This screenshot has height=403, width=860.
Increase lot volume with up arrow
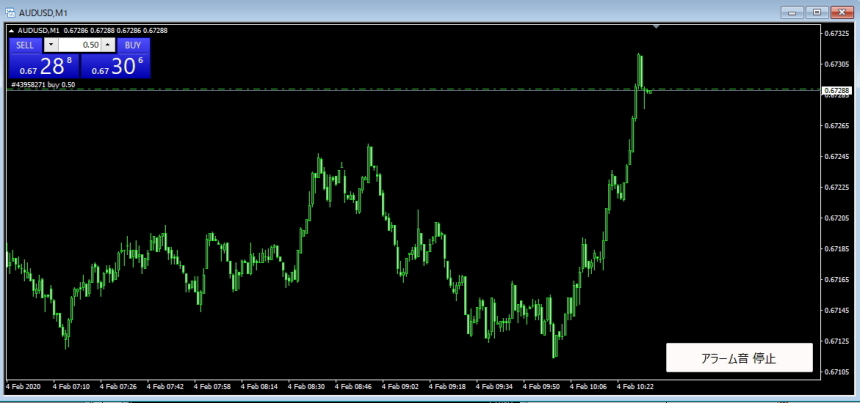108,46
